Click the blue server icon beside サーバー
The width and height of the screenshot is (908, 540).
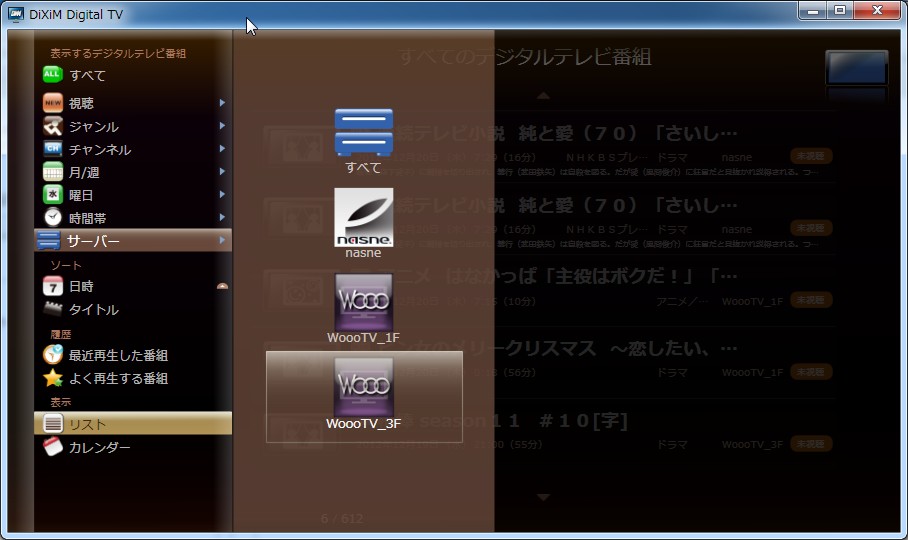48,240
